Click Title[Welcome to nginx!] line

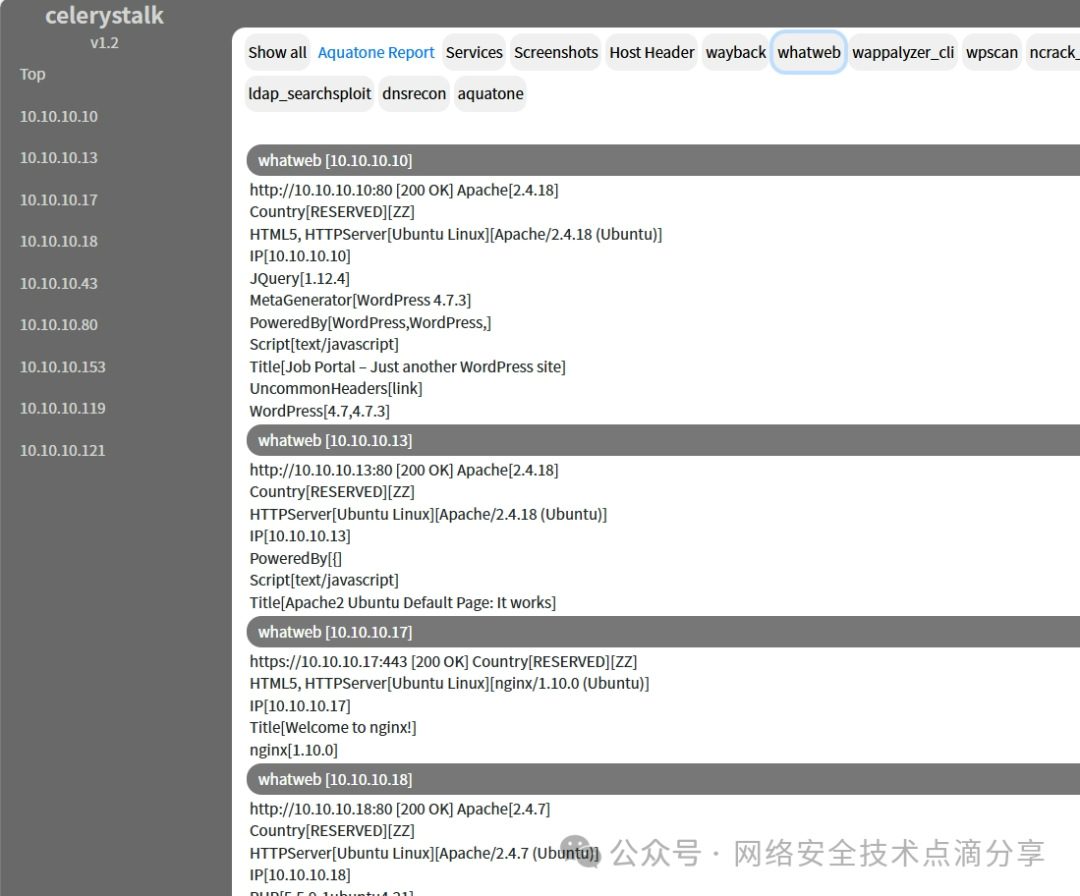pyautogui.click(x=333, y=727)
